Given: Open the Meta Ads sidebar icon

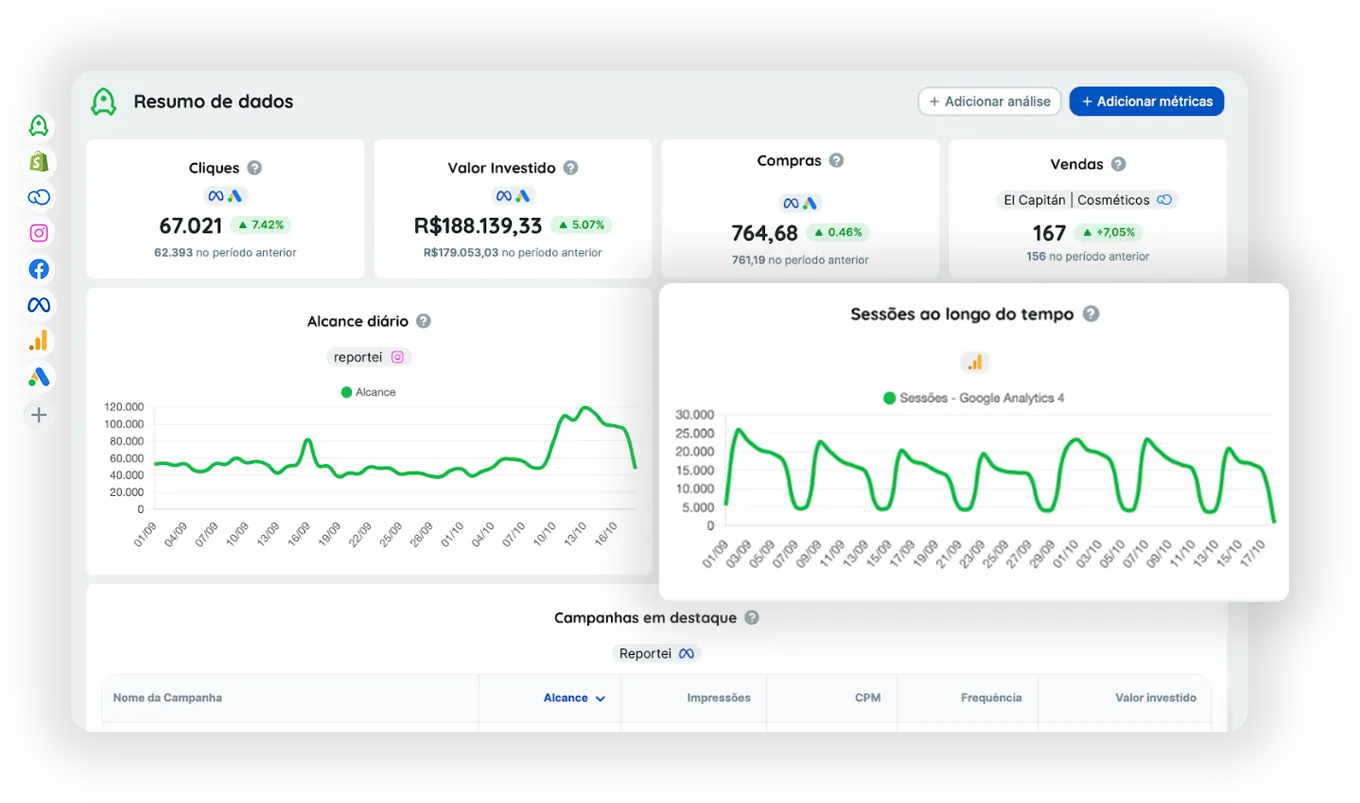Looking at the screenshot, I should pyautogui.click(x=38, y=304).
